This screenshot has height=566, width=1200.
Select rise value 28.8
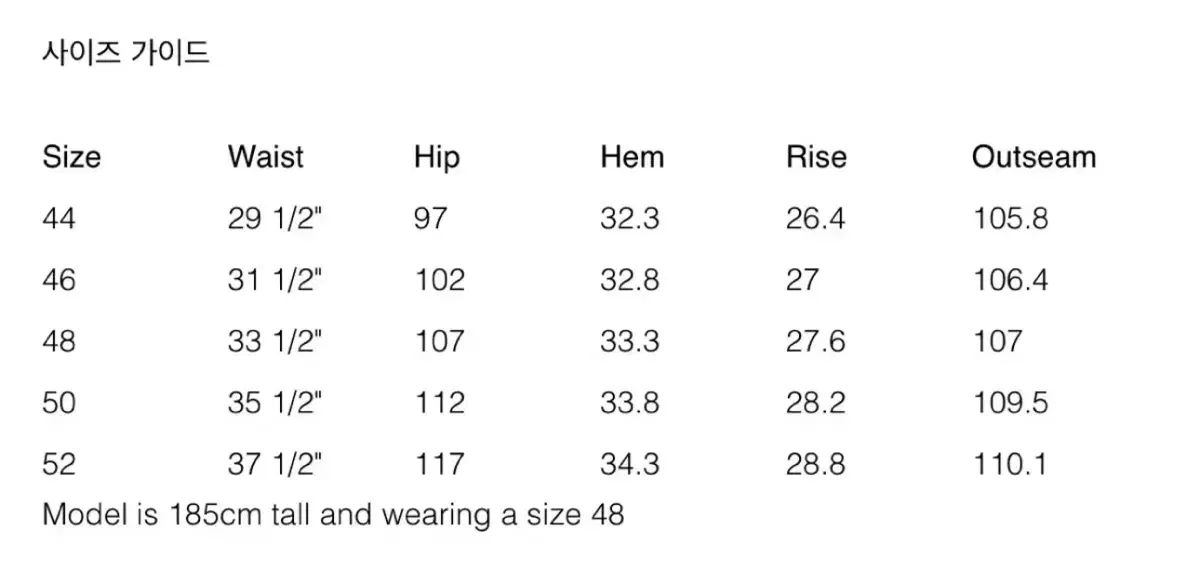click(x=815, y=464)
